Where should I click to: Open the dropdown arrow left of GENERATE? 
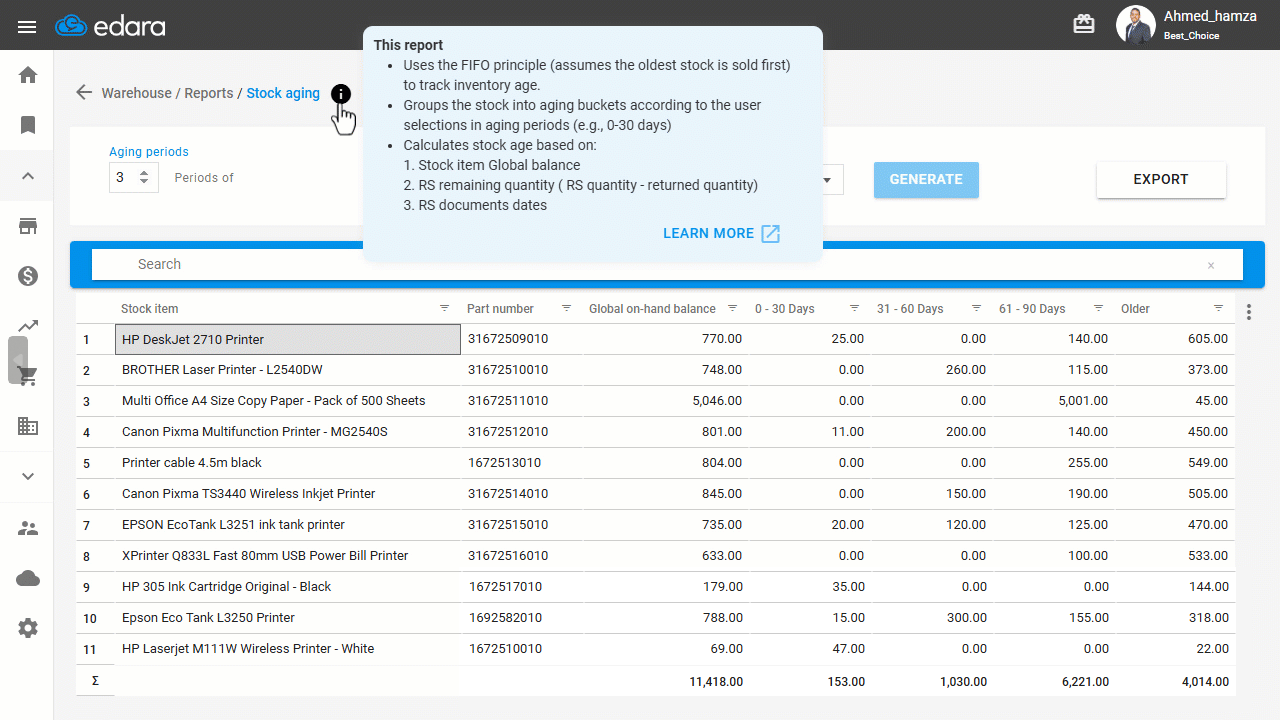[x=828, y=180]
